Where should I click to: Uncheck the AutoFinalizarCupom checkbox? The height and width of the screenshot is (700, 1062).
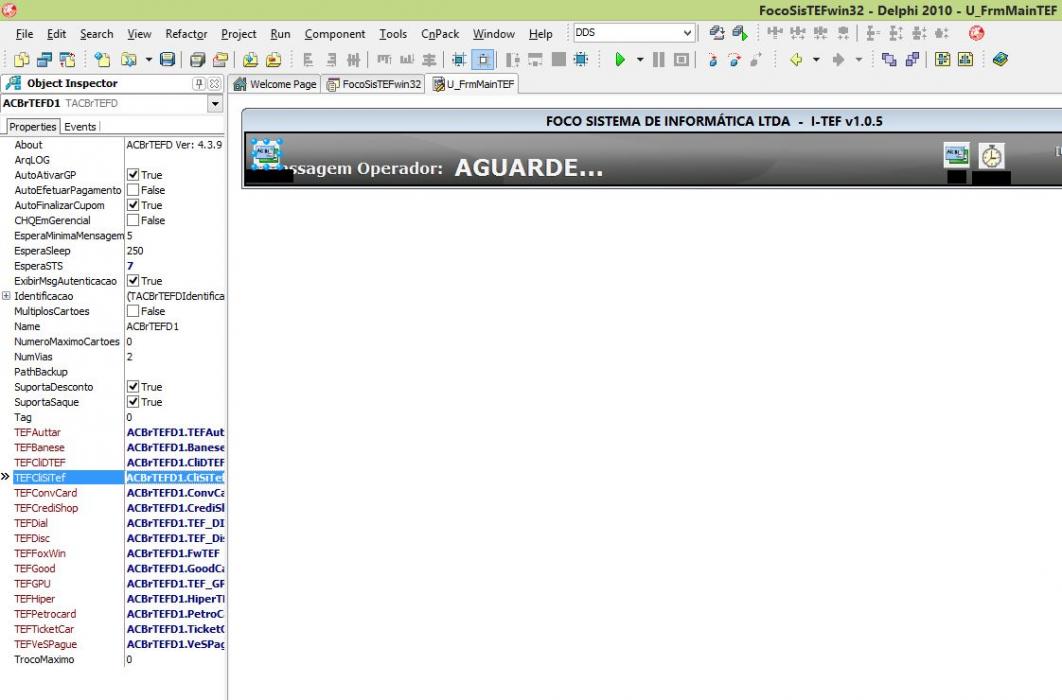133,205
